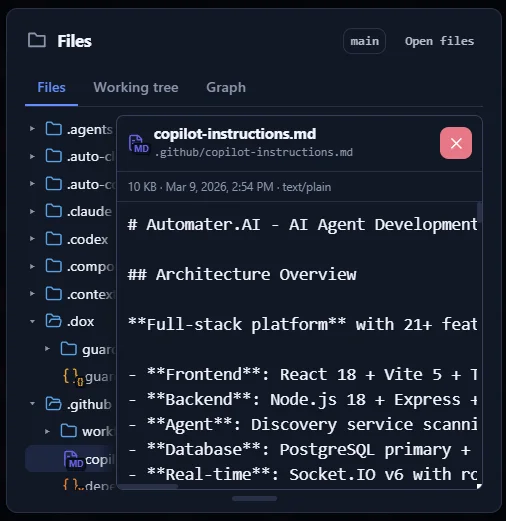Click the .compo folder icon
Image resolution: width=506 pixels, height=521 pixels.
click(x=53, y=266)
